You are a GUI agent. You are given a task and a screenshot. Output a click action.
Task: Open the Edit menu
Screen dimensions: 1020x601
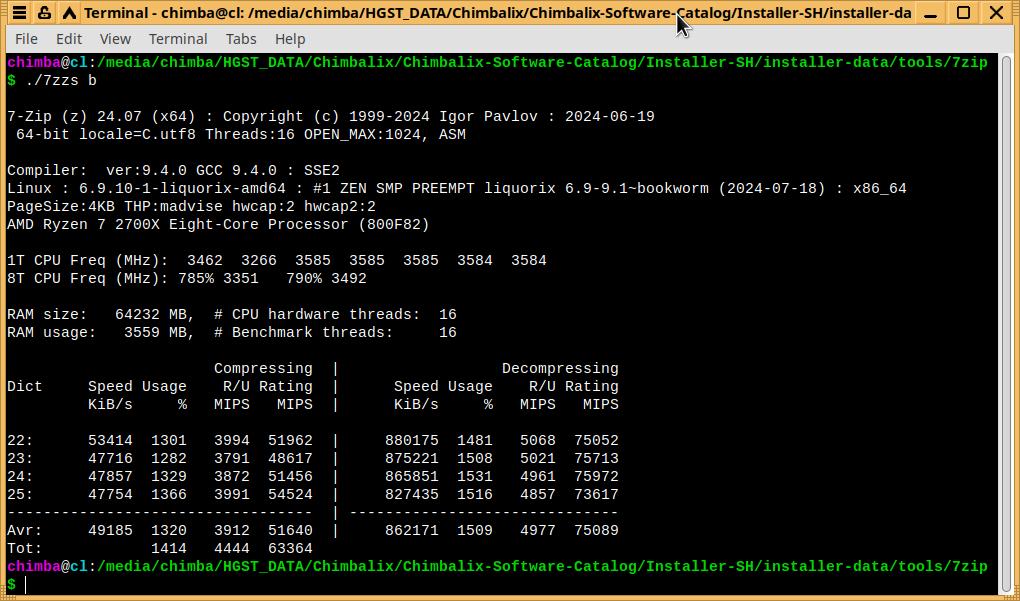tap(68, 39)
